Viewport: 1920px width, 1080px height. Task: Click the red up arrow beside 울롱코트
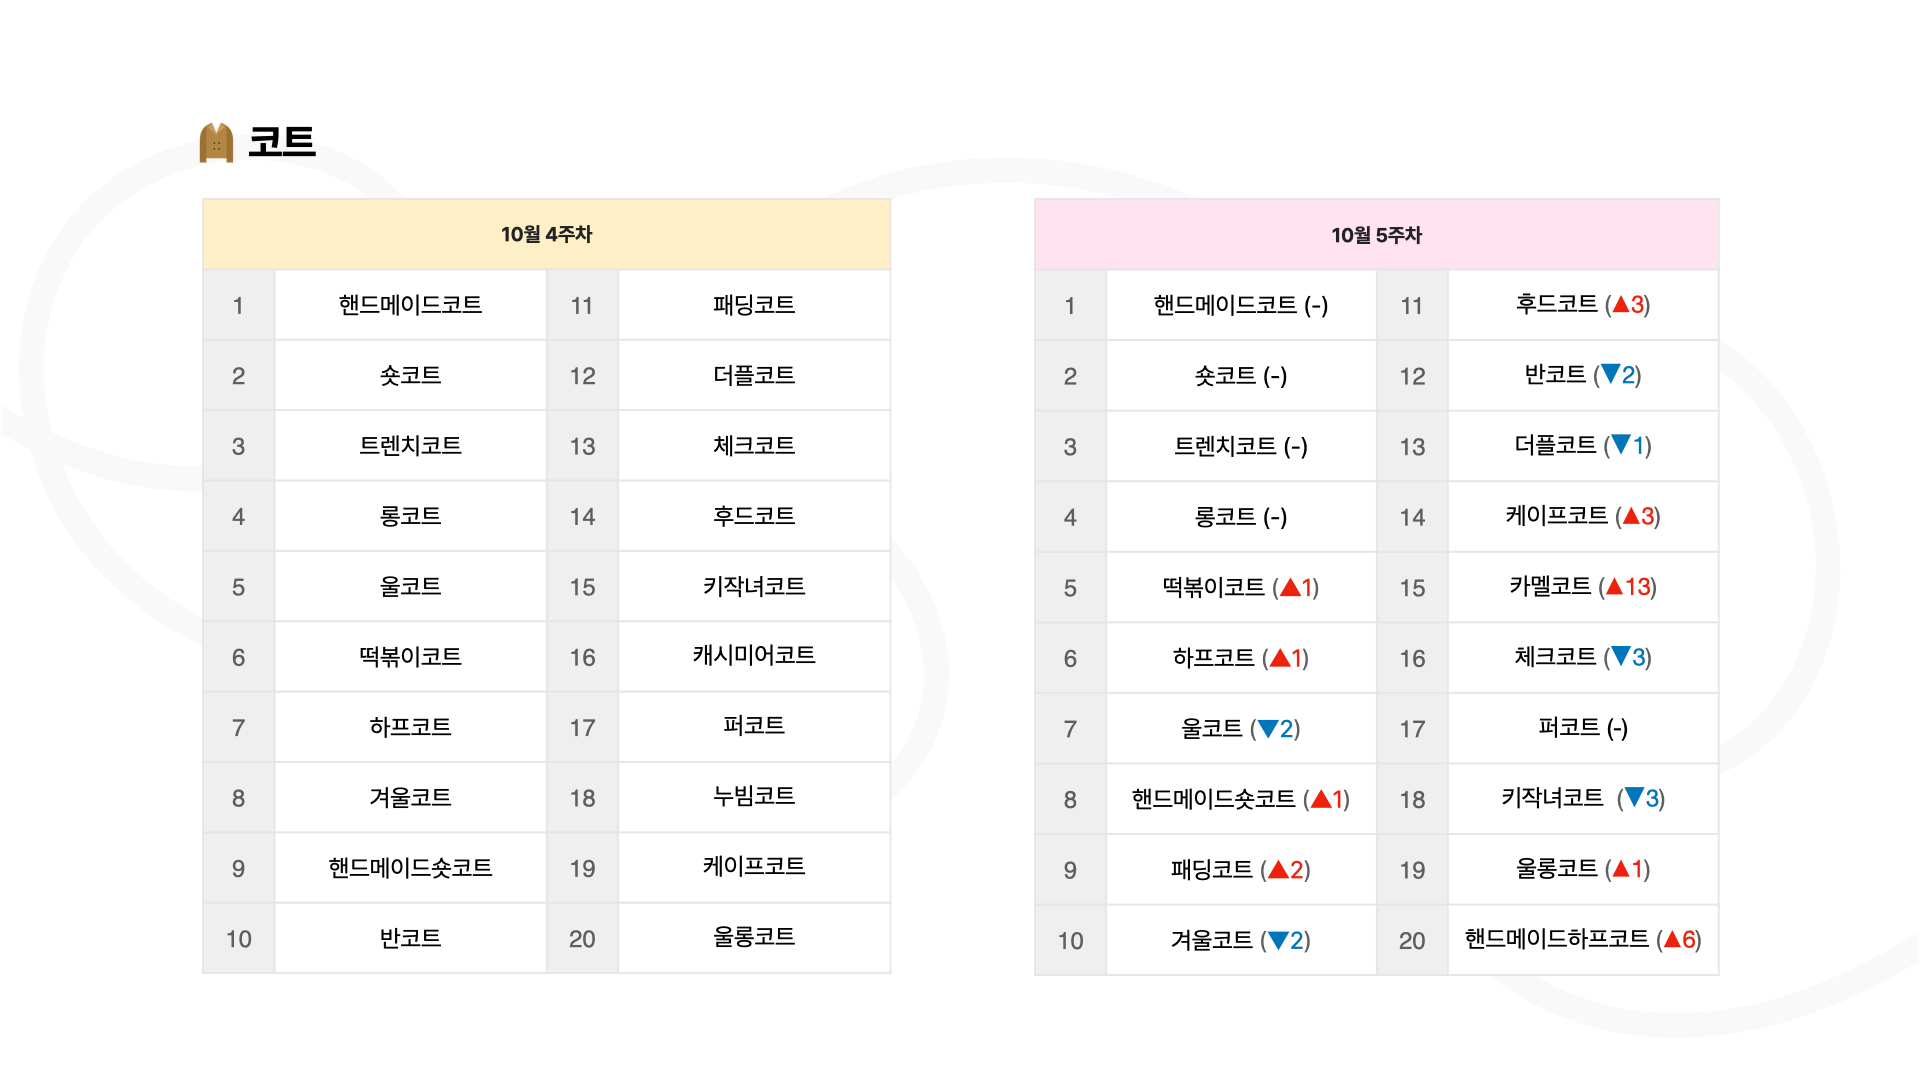(x=1621, y=868)
